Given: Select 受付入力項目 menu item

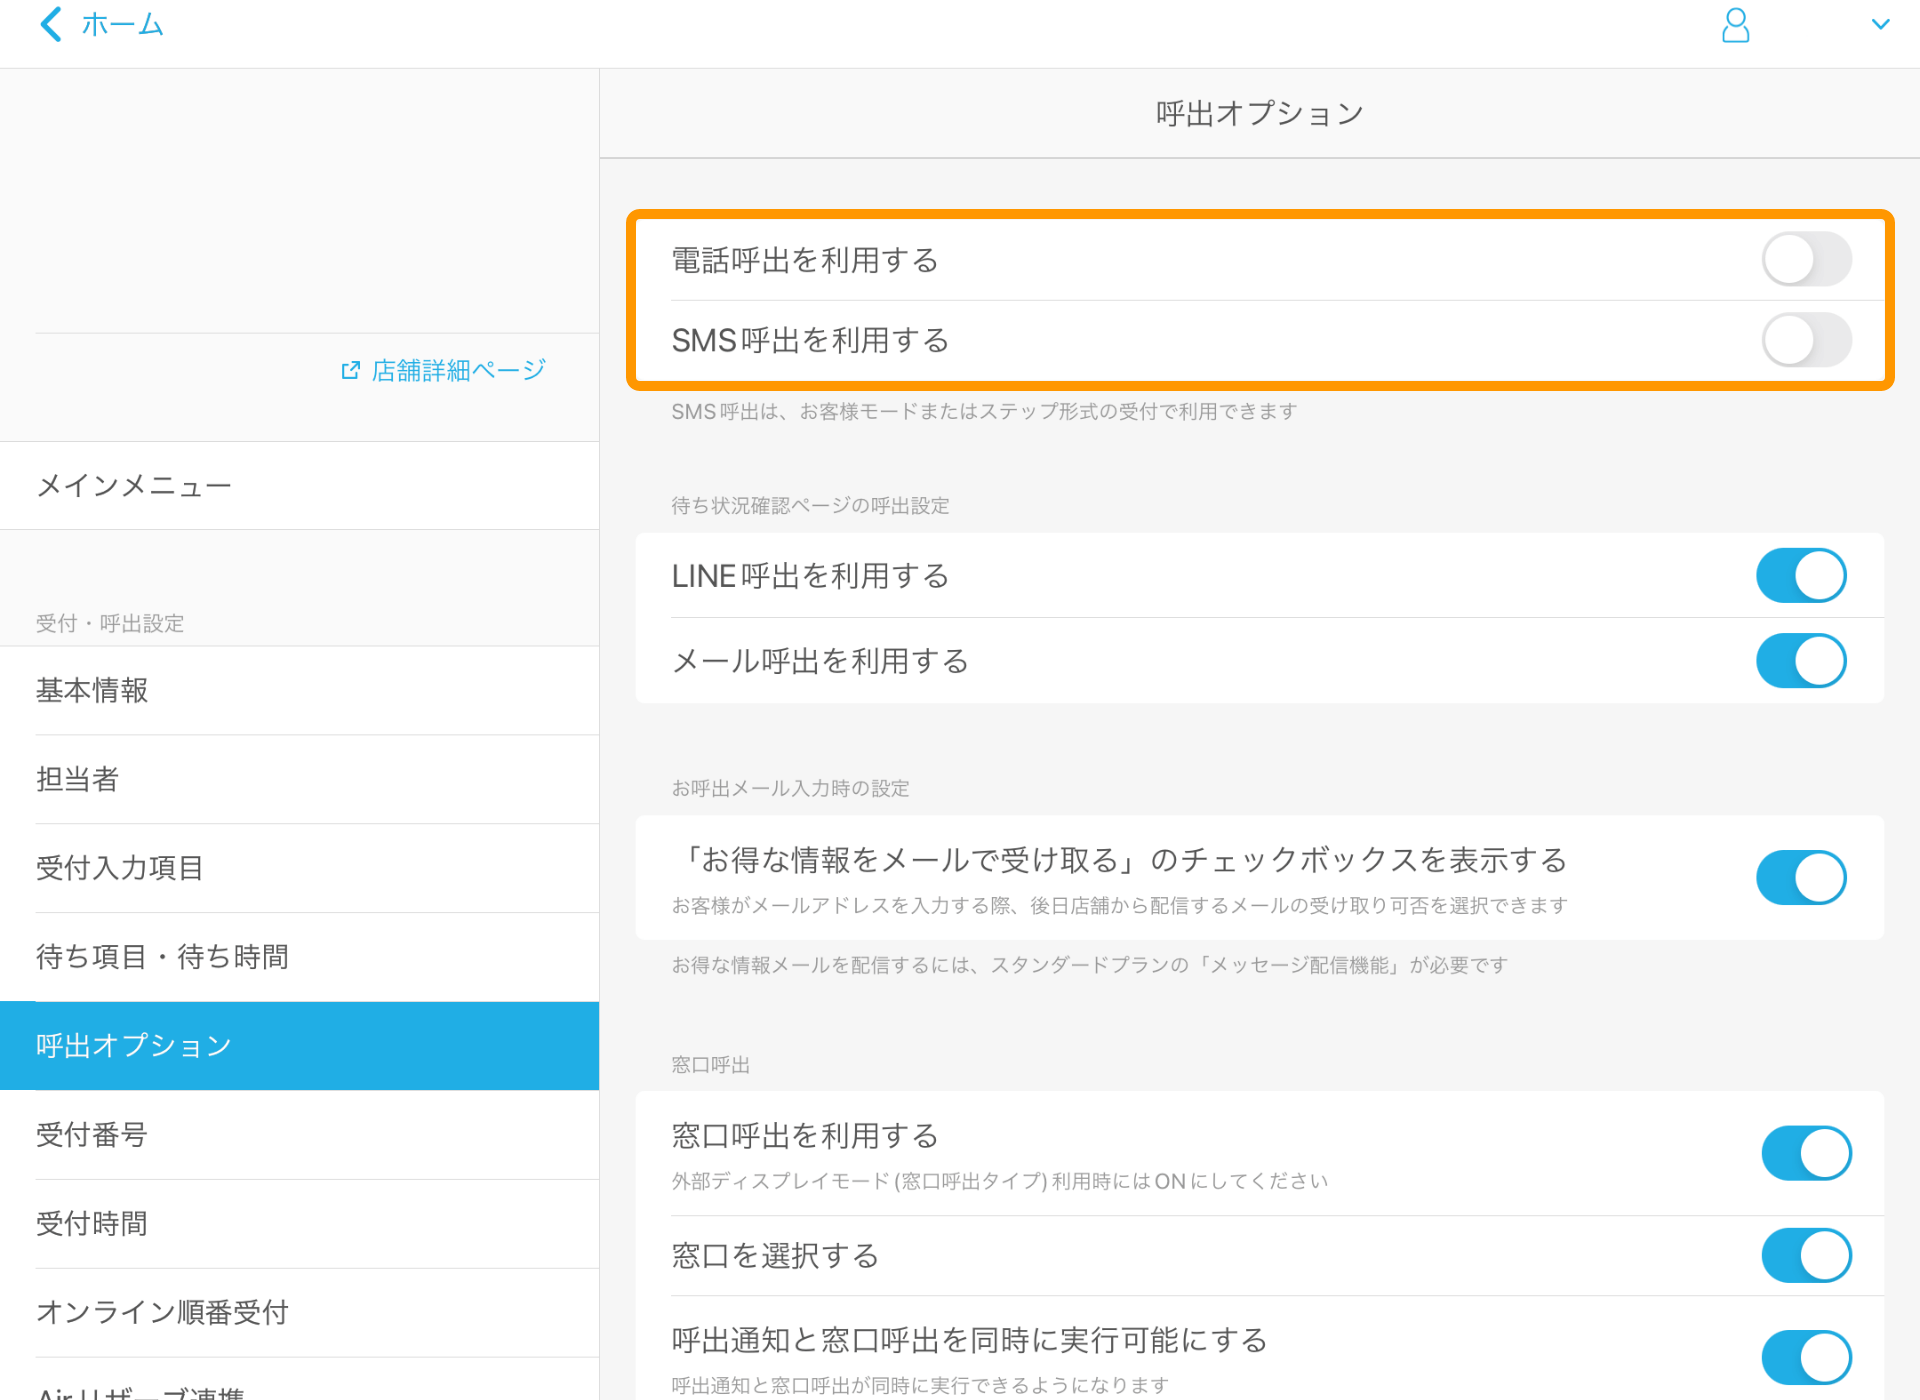Looking at the screenshot, I should point(120,868).
